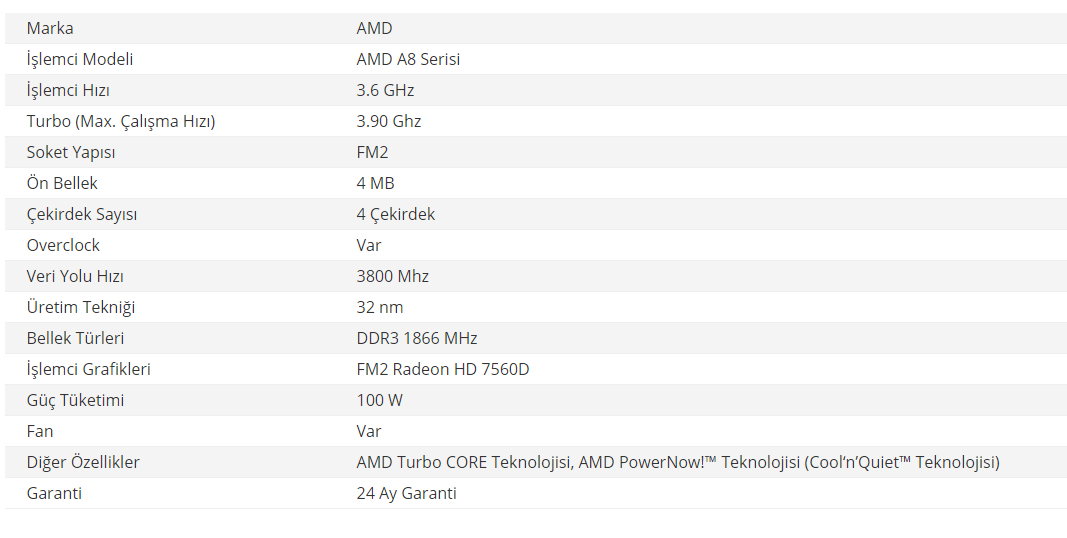Click the İşlemci Hızı label
The width and height of the screenshot is (1067, 538).
point(68,90)
